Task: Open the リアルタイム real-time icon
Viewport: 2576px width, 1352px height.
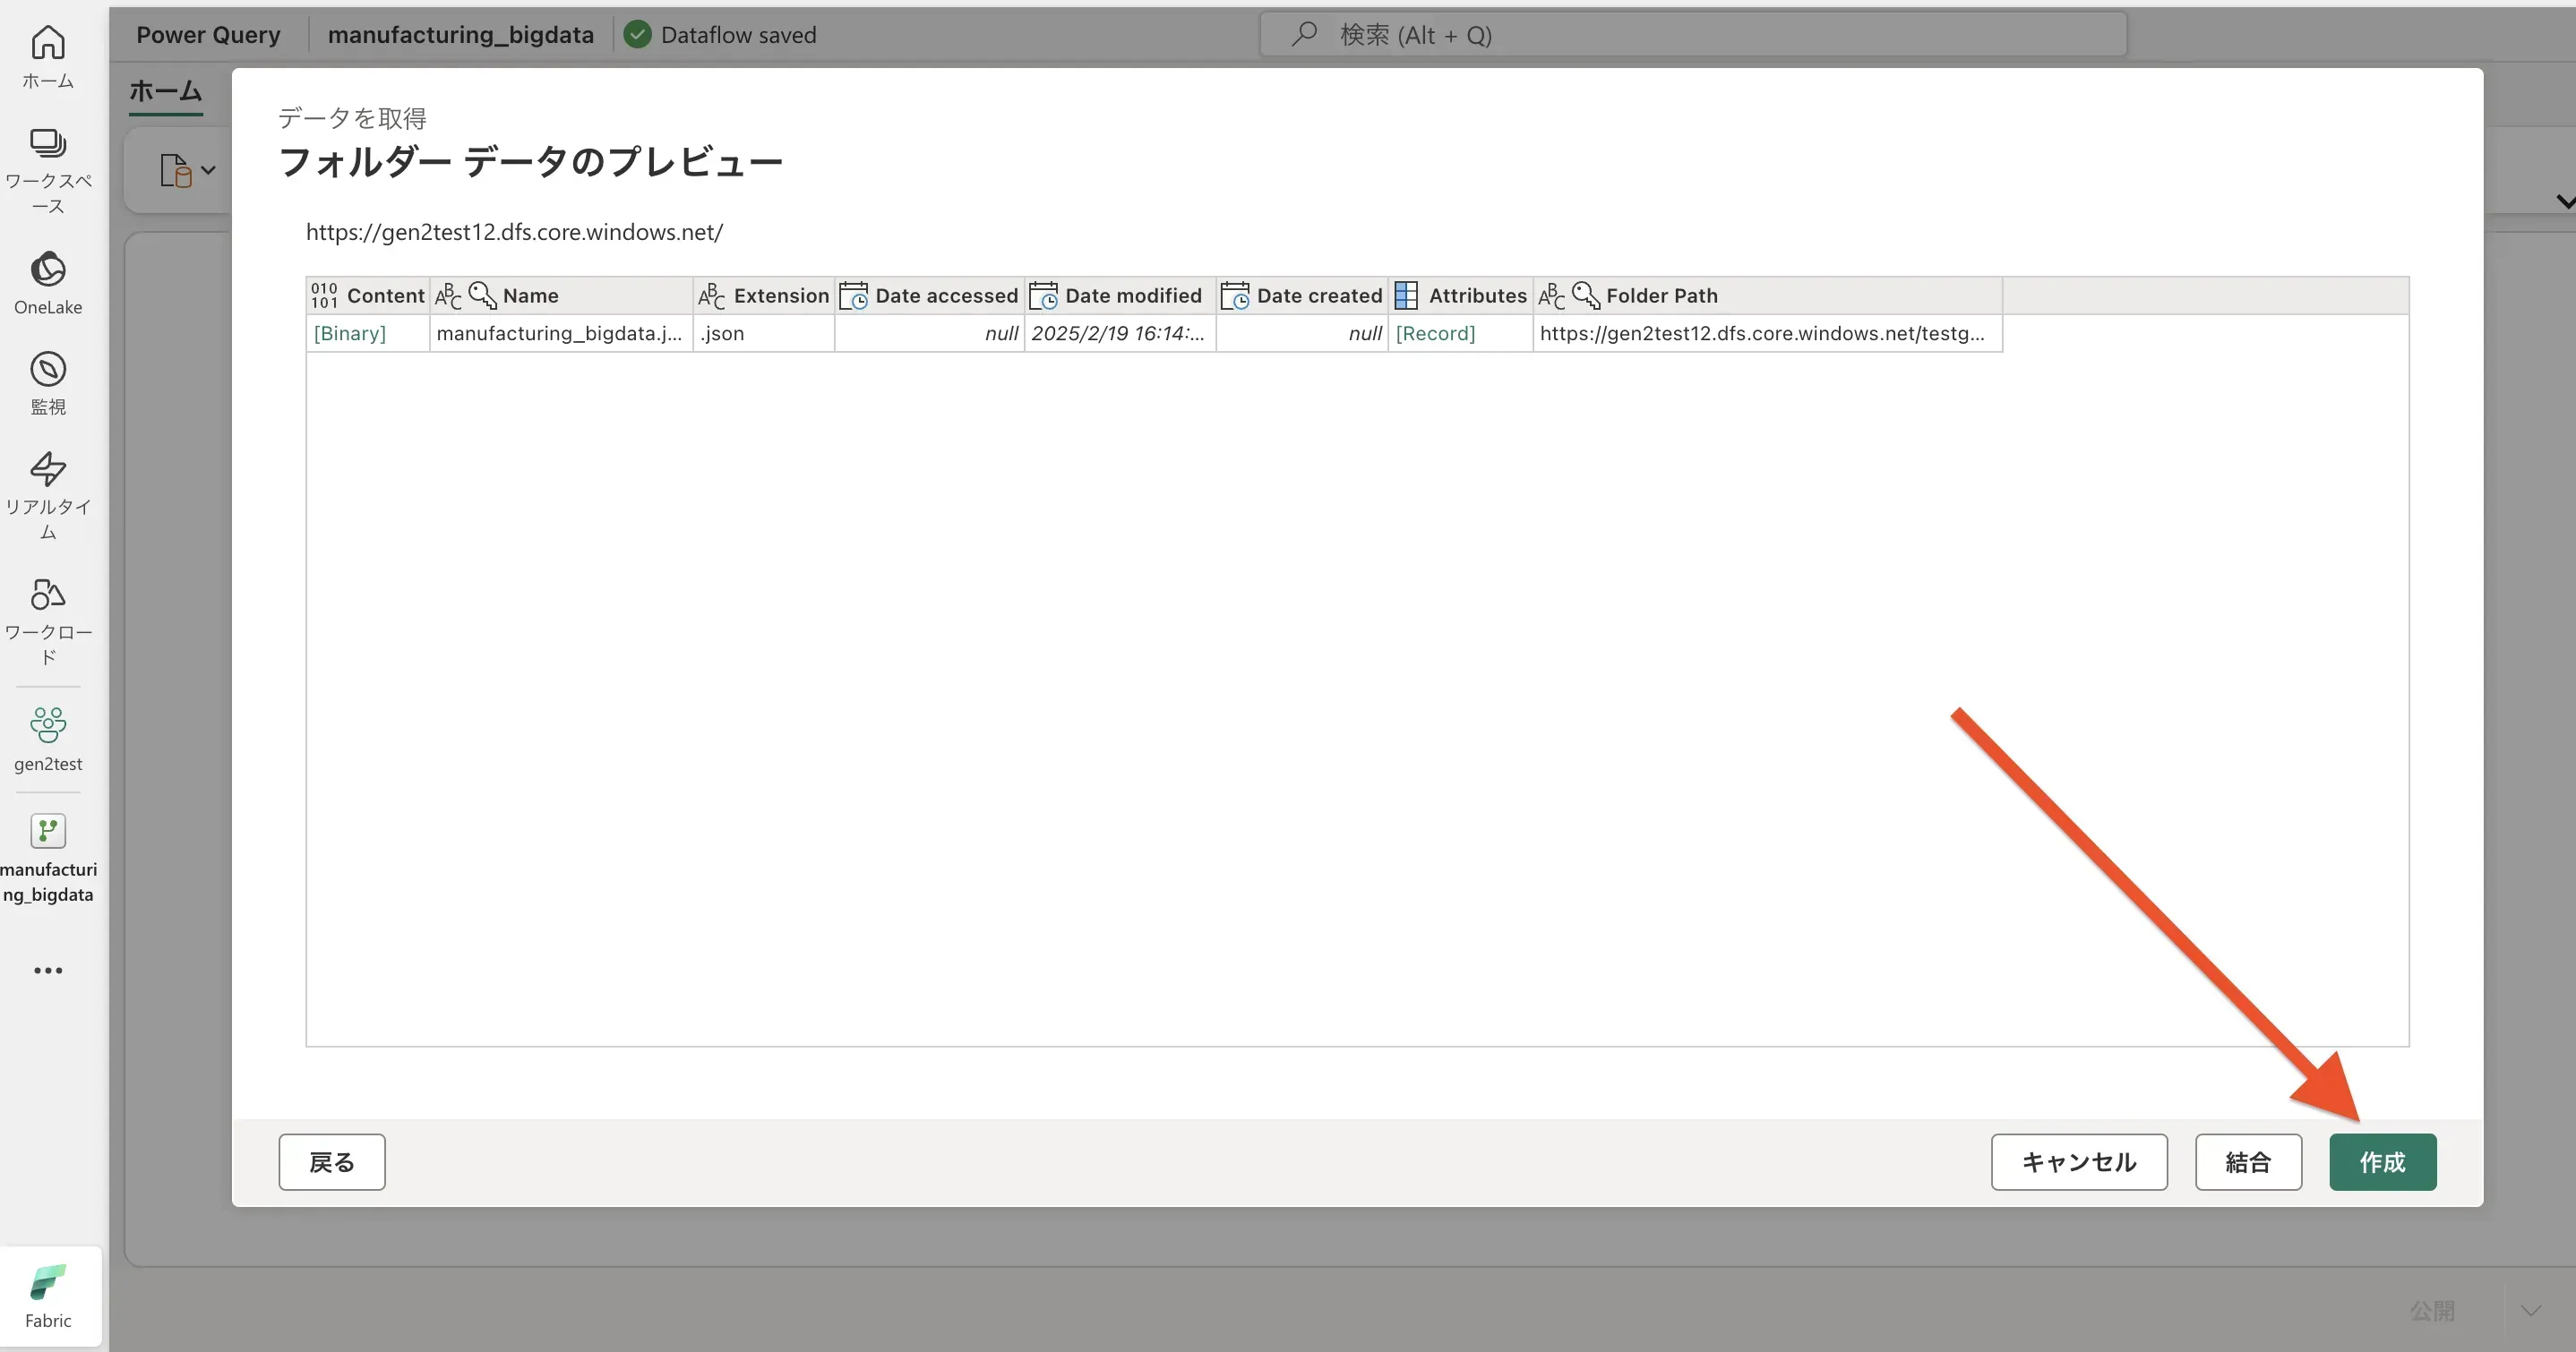Action: coord(48,494)
